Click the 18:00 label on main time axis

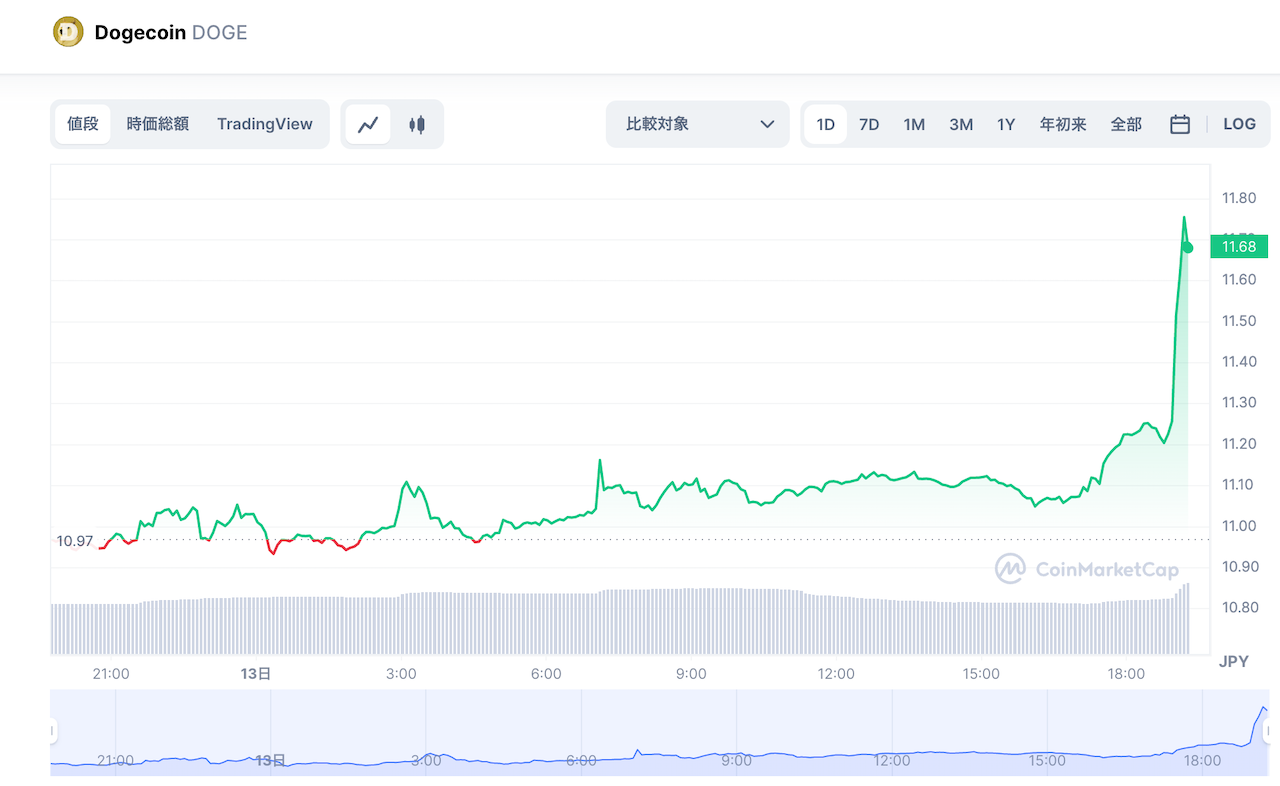click(x=1126, y=673)
